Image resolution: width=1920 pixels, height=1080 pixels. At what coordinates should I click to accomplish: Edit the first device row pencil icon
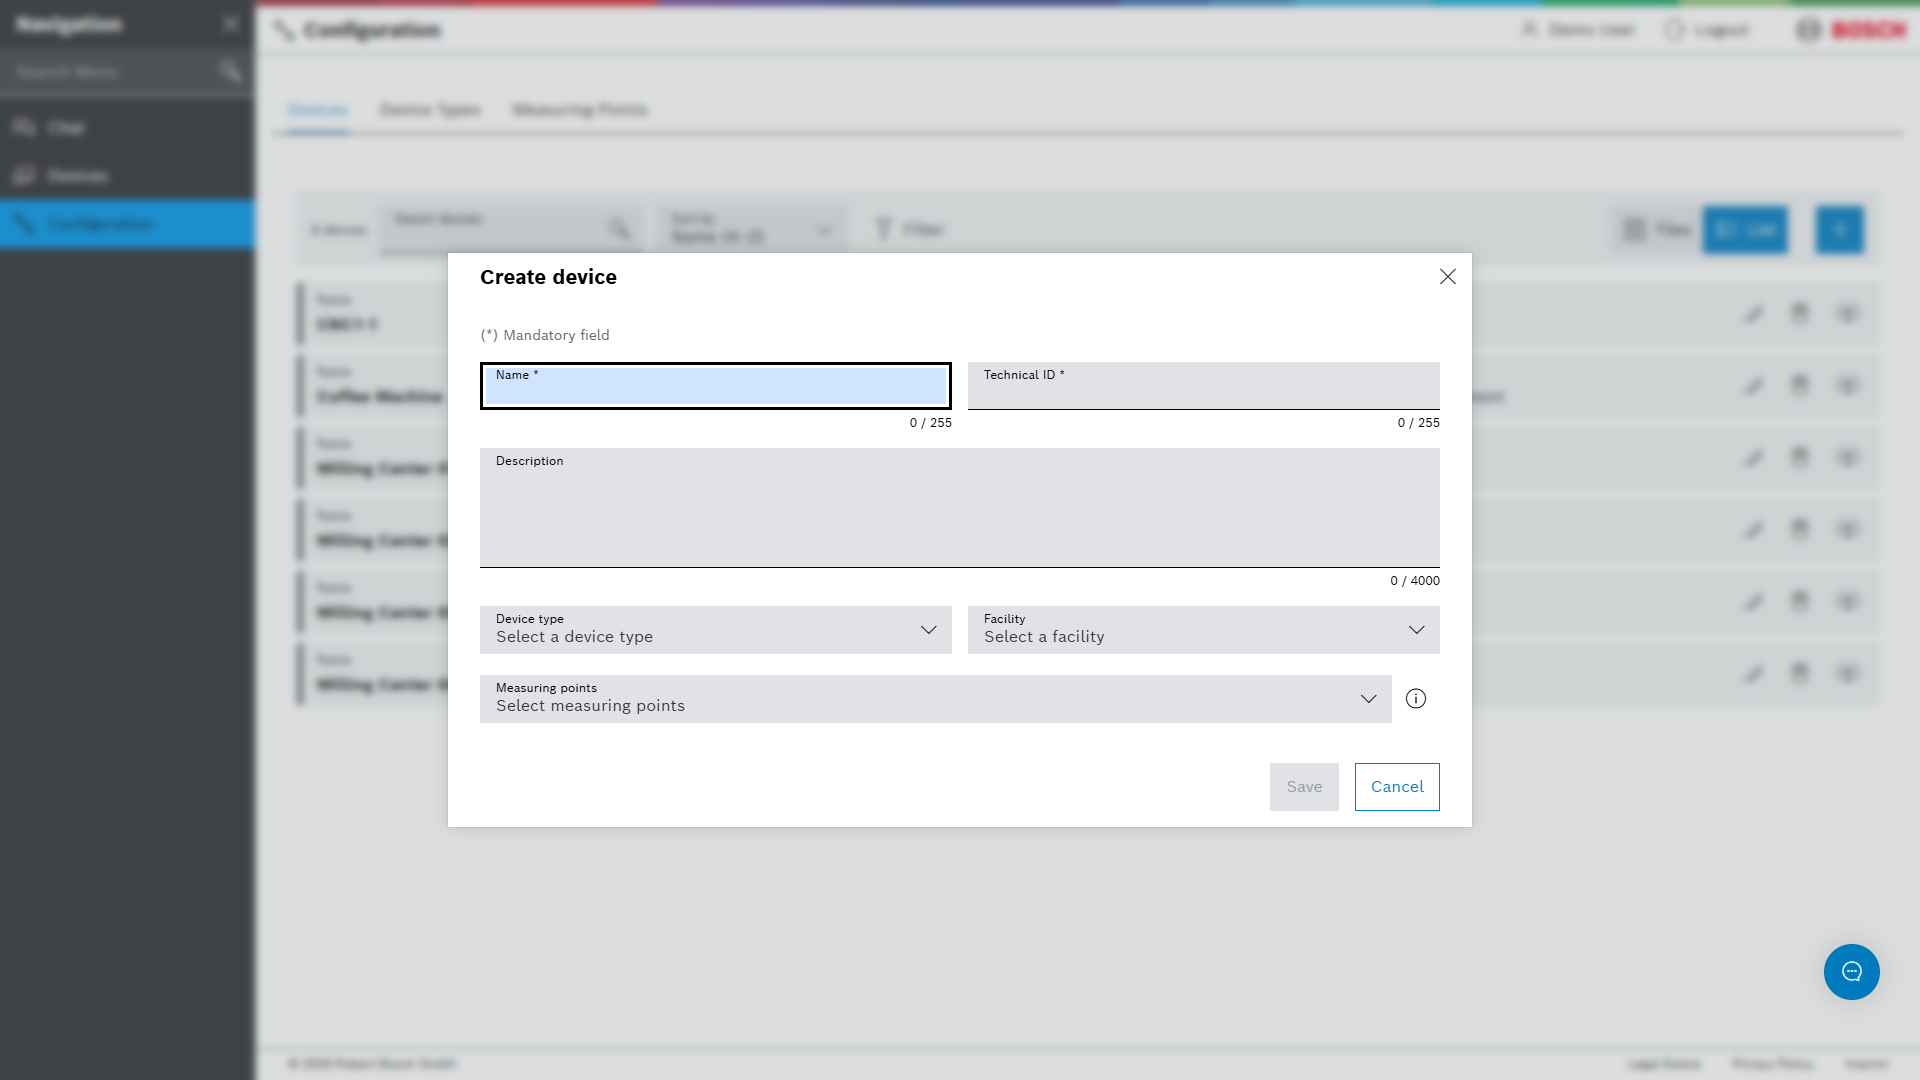tap(1753, 314)
